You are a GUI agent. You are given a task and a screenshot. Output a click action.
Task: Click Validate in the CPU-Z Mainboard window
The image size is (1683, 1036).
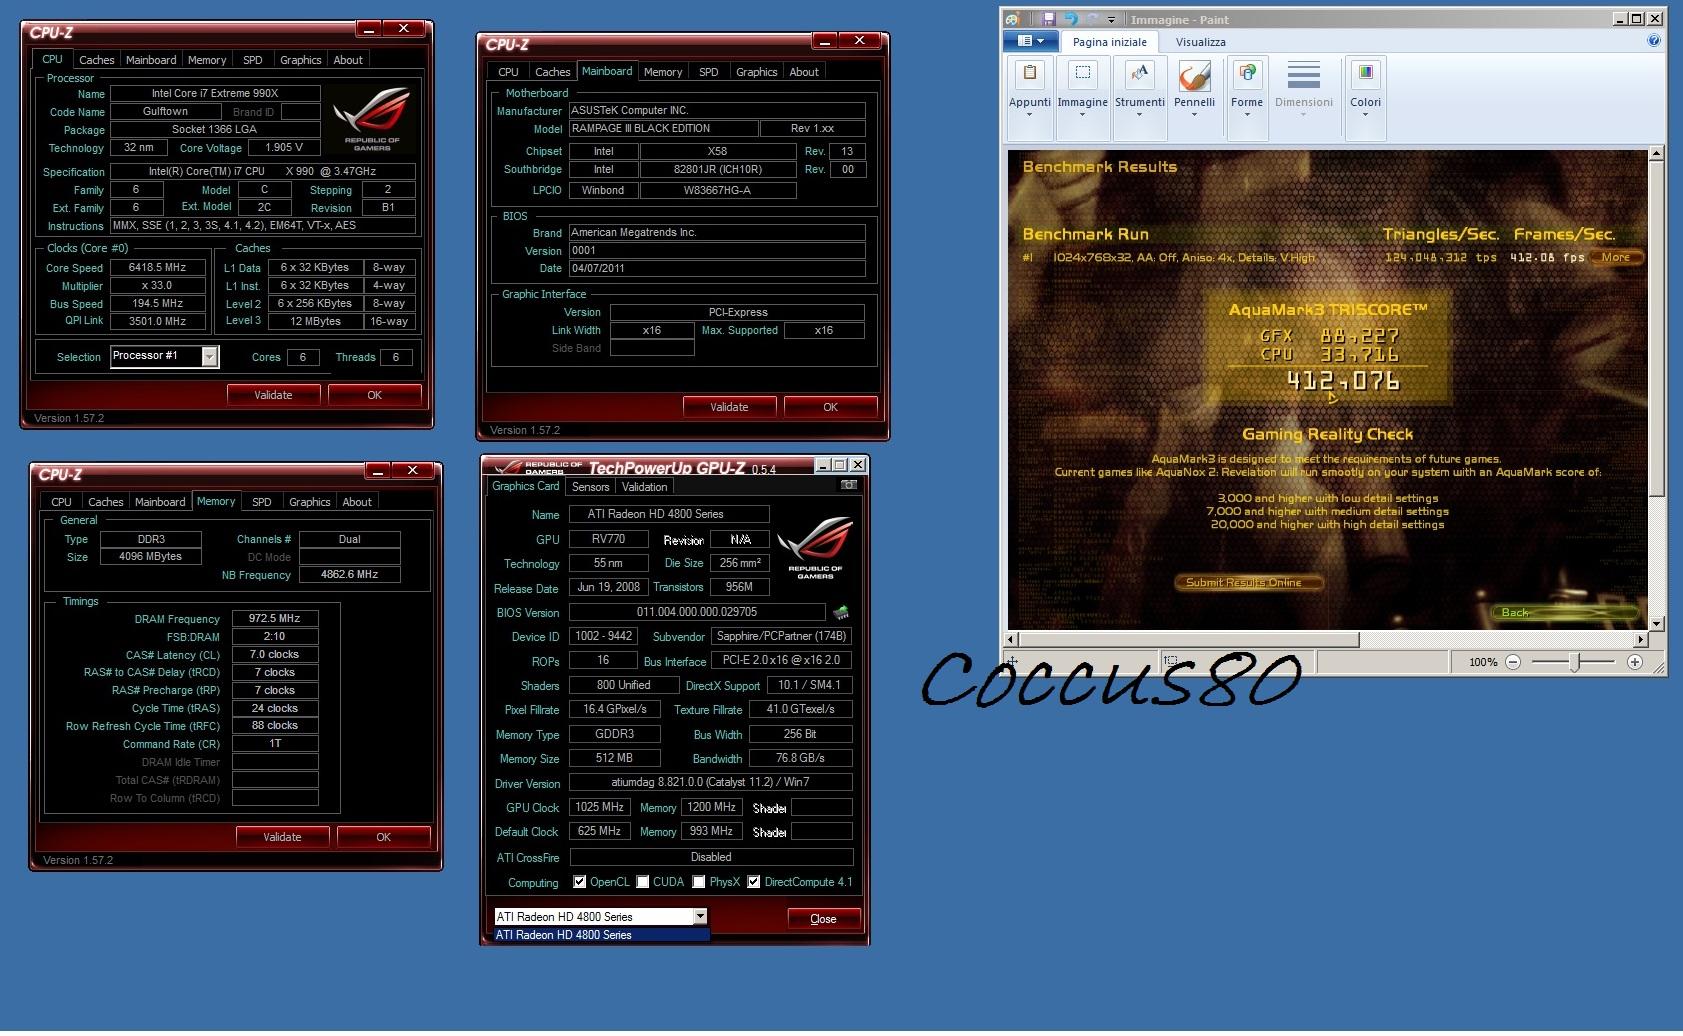tap(729, 407)
